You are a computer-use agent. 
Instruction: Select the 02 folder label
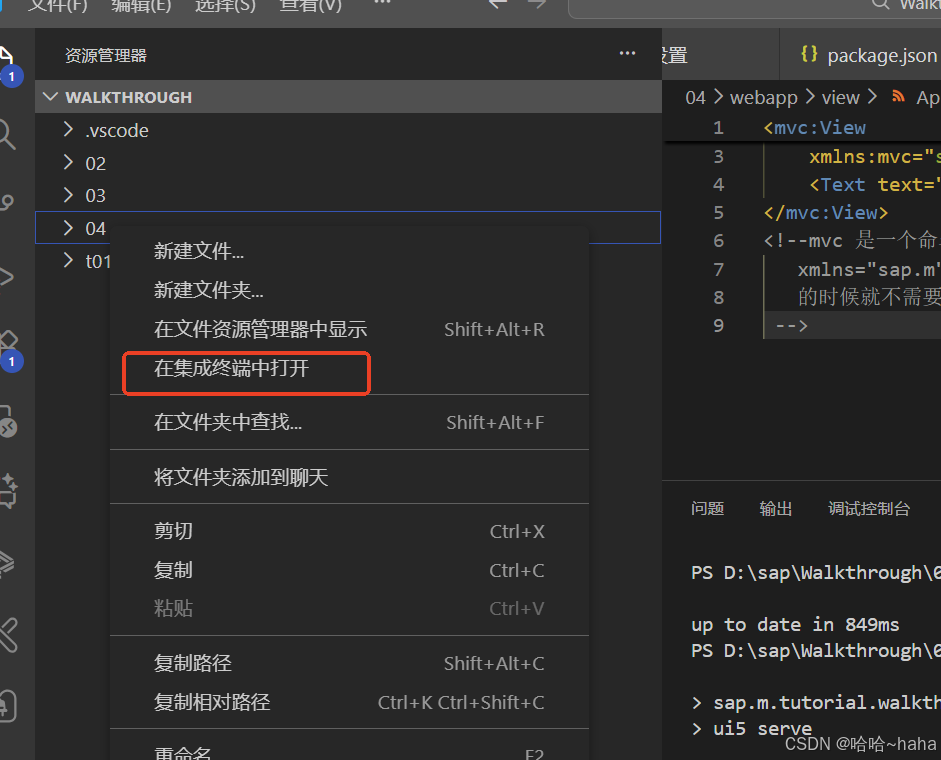click(x=95, y=163)
